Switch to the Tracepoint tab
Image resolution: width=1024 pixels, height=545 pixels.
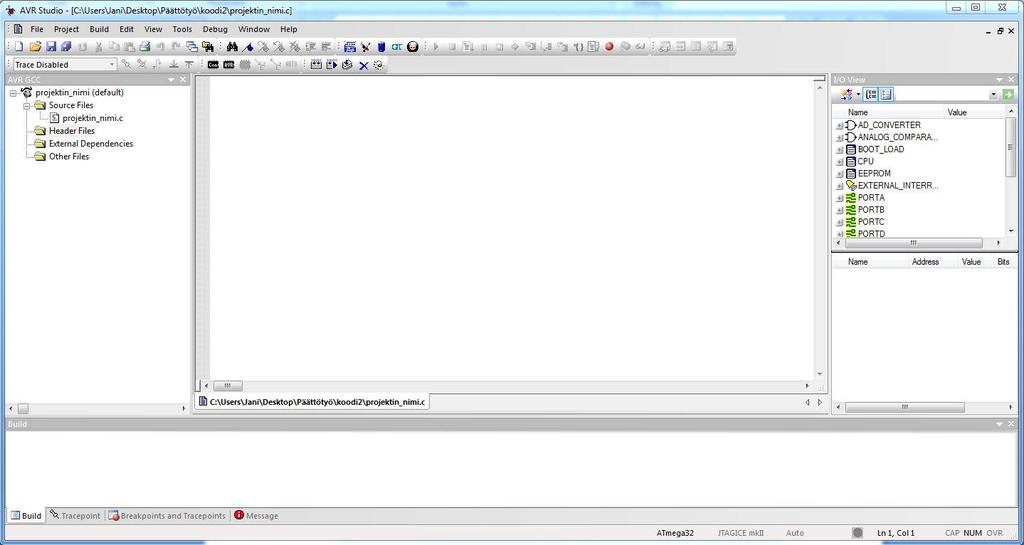[74, 516]
